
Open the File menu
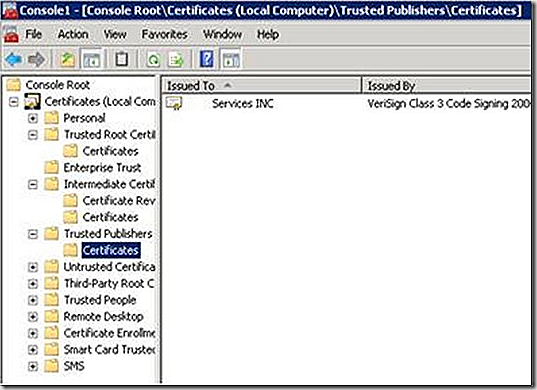click(x=34, y=34)
